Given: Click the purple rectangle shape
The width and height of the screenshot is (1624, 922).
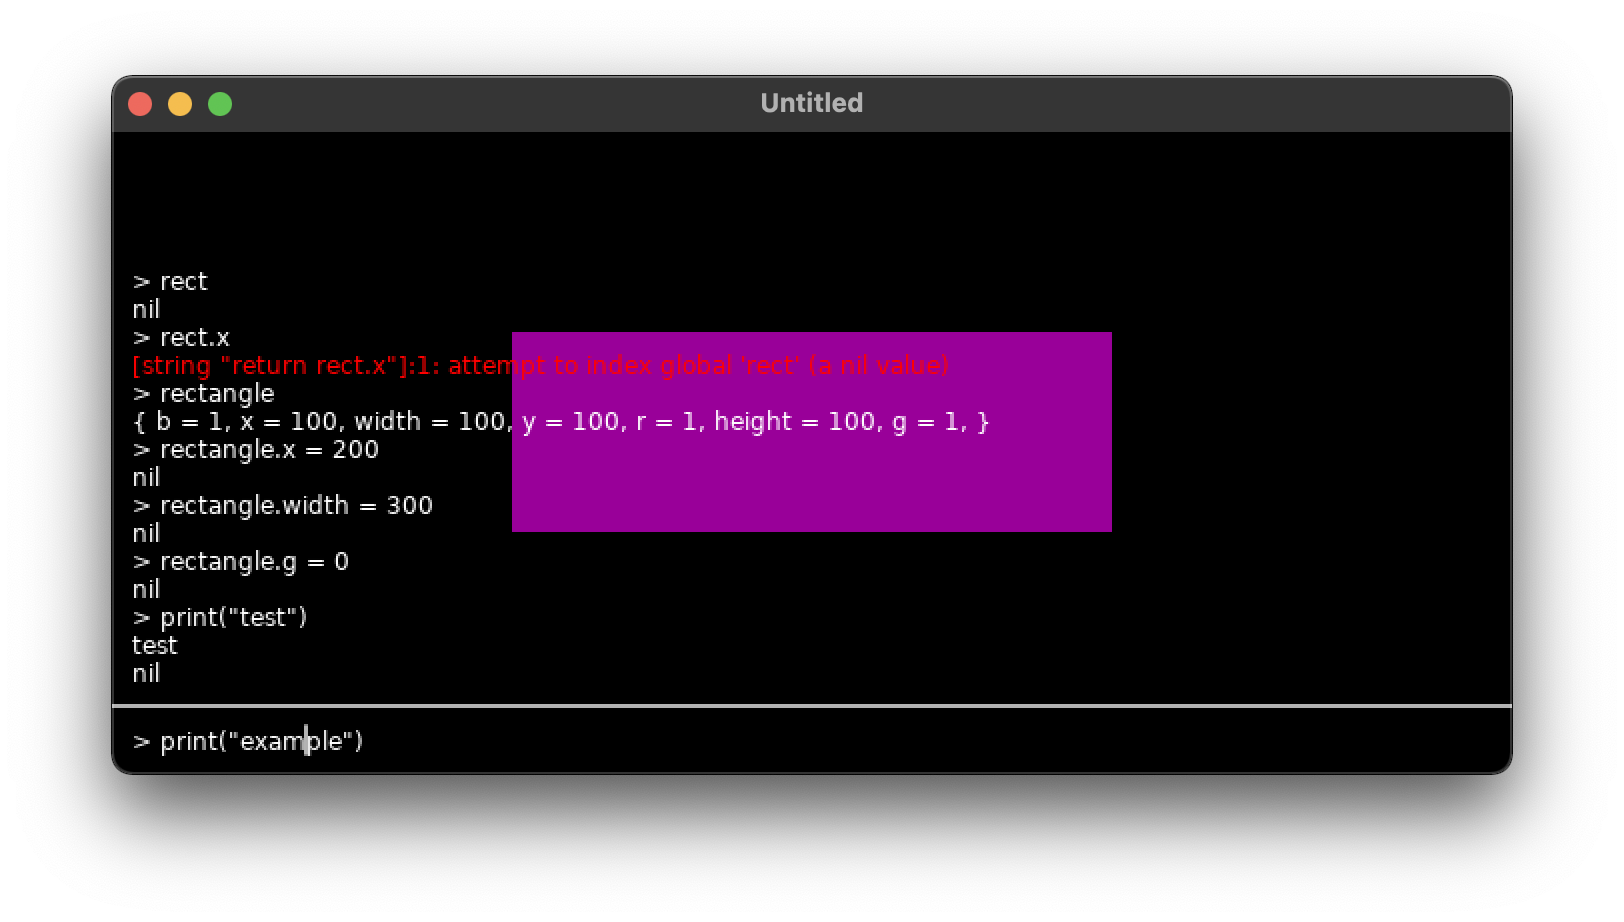Looking at the screenshot, I should (811, 431).
